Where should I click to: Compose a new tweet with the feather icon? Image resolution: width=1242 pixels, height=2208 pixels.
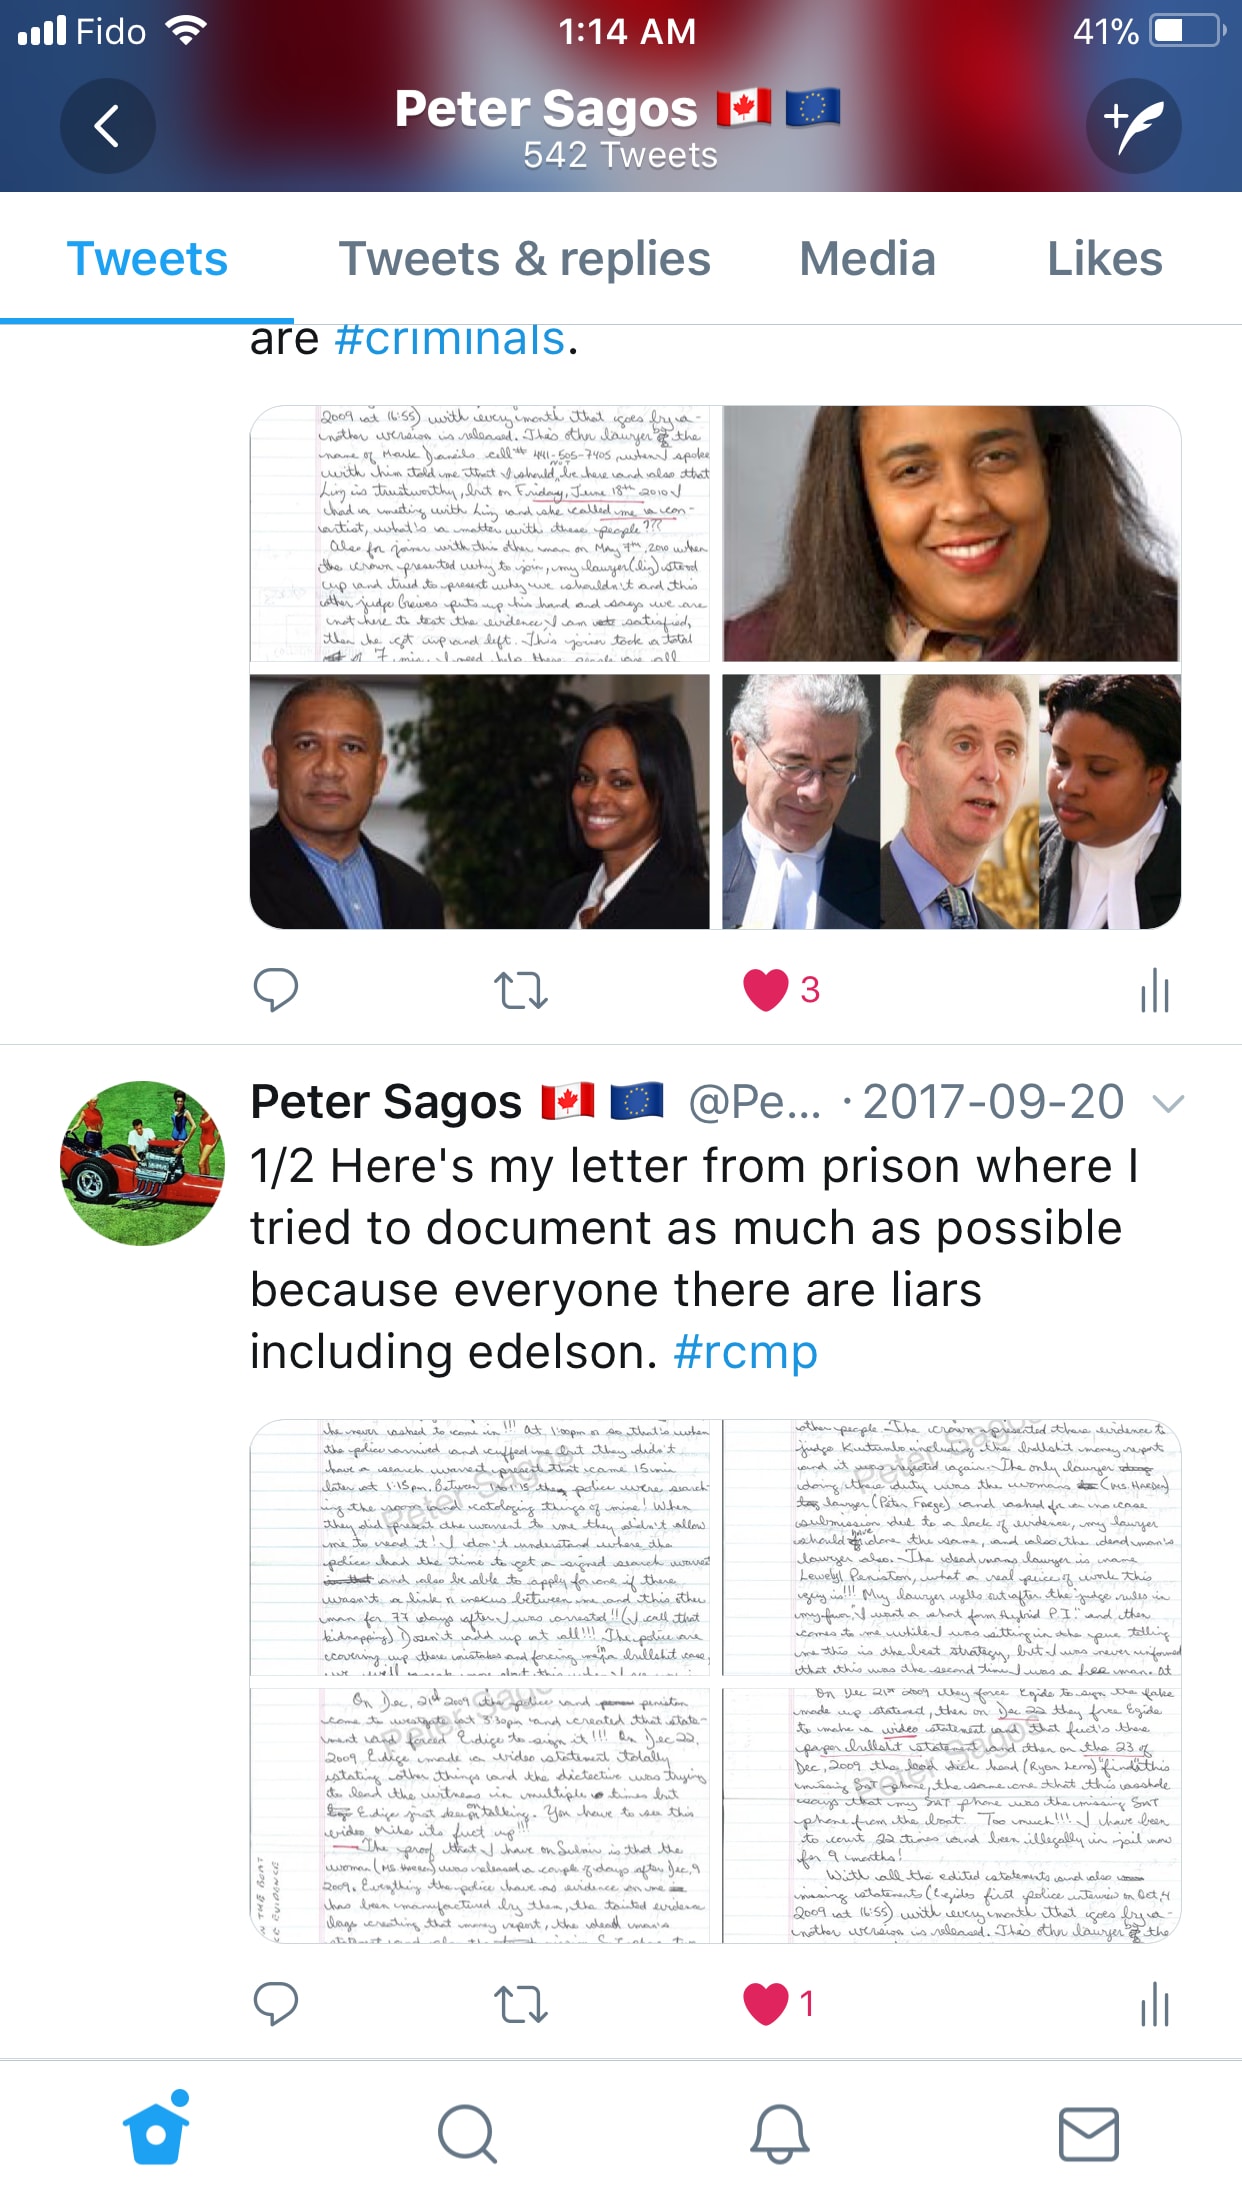[1133, 126]
